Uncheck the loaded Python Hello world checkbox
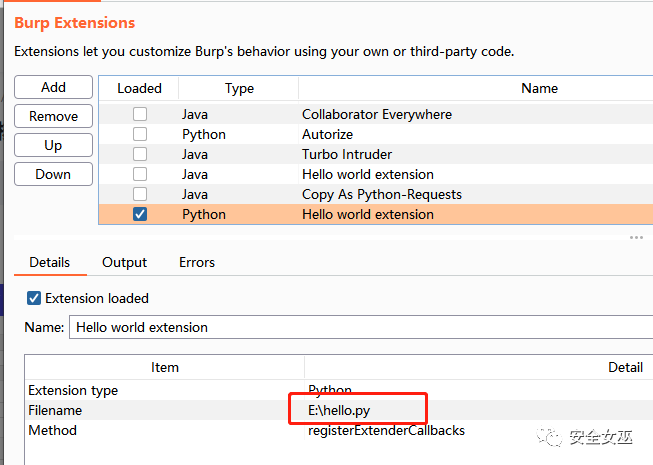The width and height of the screenshot is (653, 465). pos(140,214)
